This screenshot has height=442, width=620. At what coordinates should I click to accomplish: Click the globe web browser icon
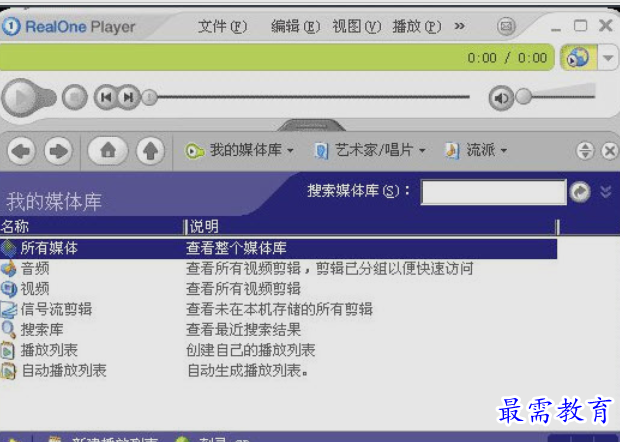pyautogui.click(x=578, y=58)
